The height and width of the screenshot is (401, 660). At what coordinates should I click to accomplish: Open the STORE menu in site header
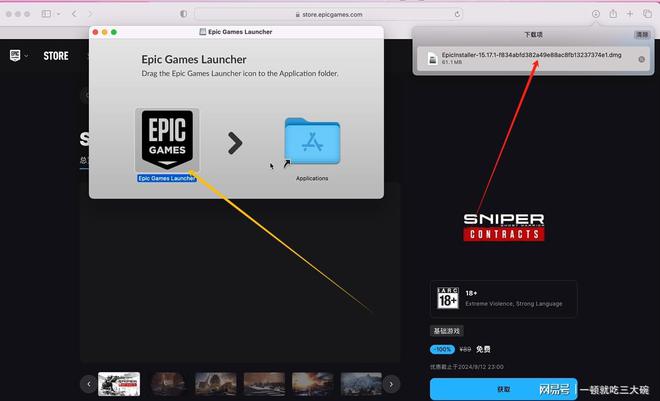click(x=56, y=56)
